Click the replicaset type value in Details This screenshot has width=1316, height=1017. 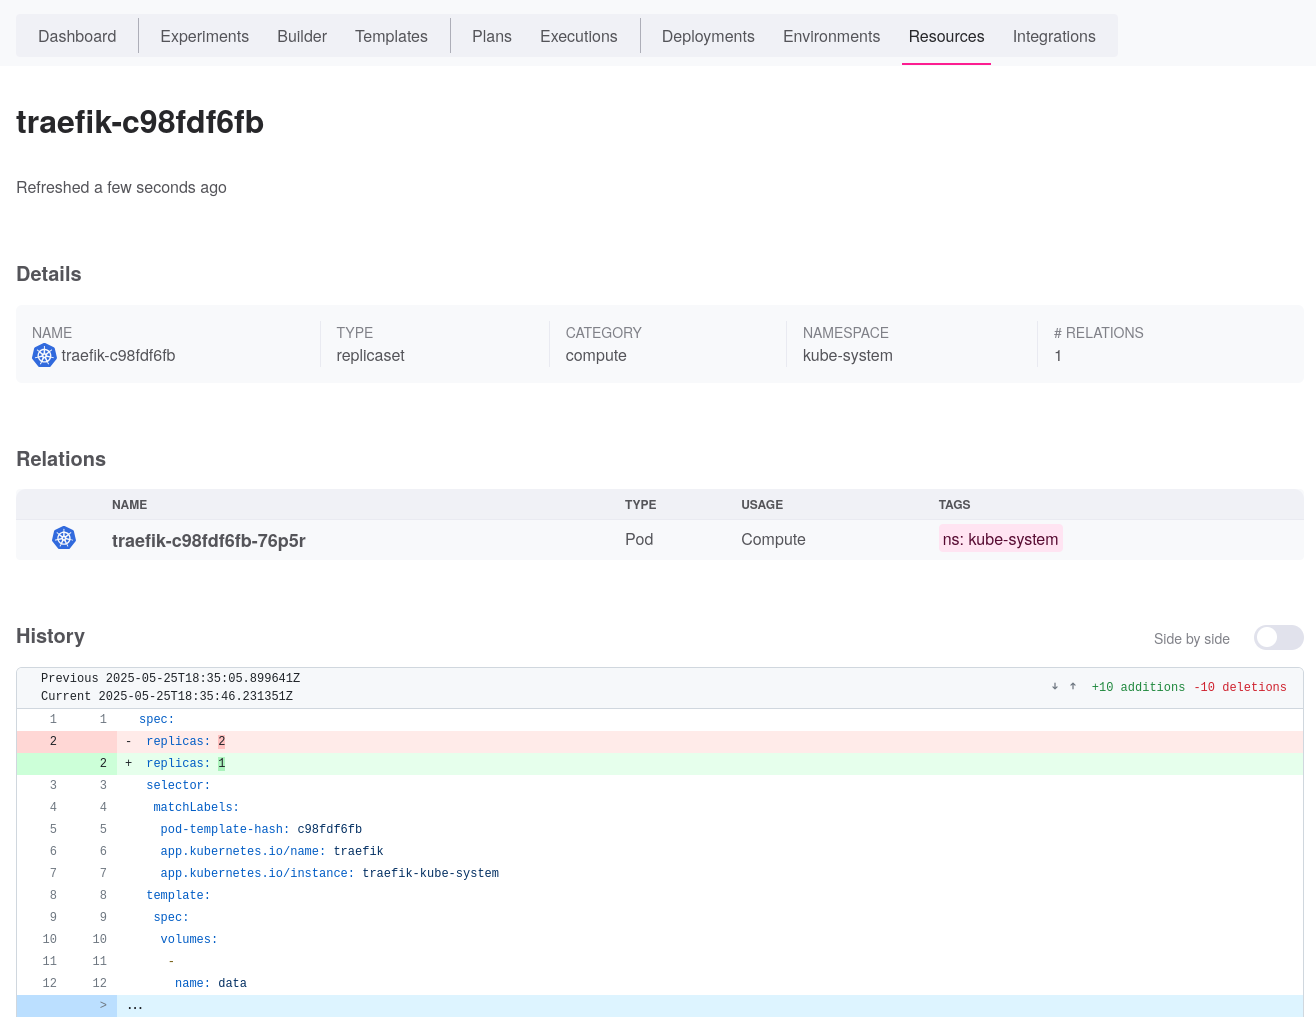coord(370,355)
